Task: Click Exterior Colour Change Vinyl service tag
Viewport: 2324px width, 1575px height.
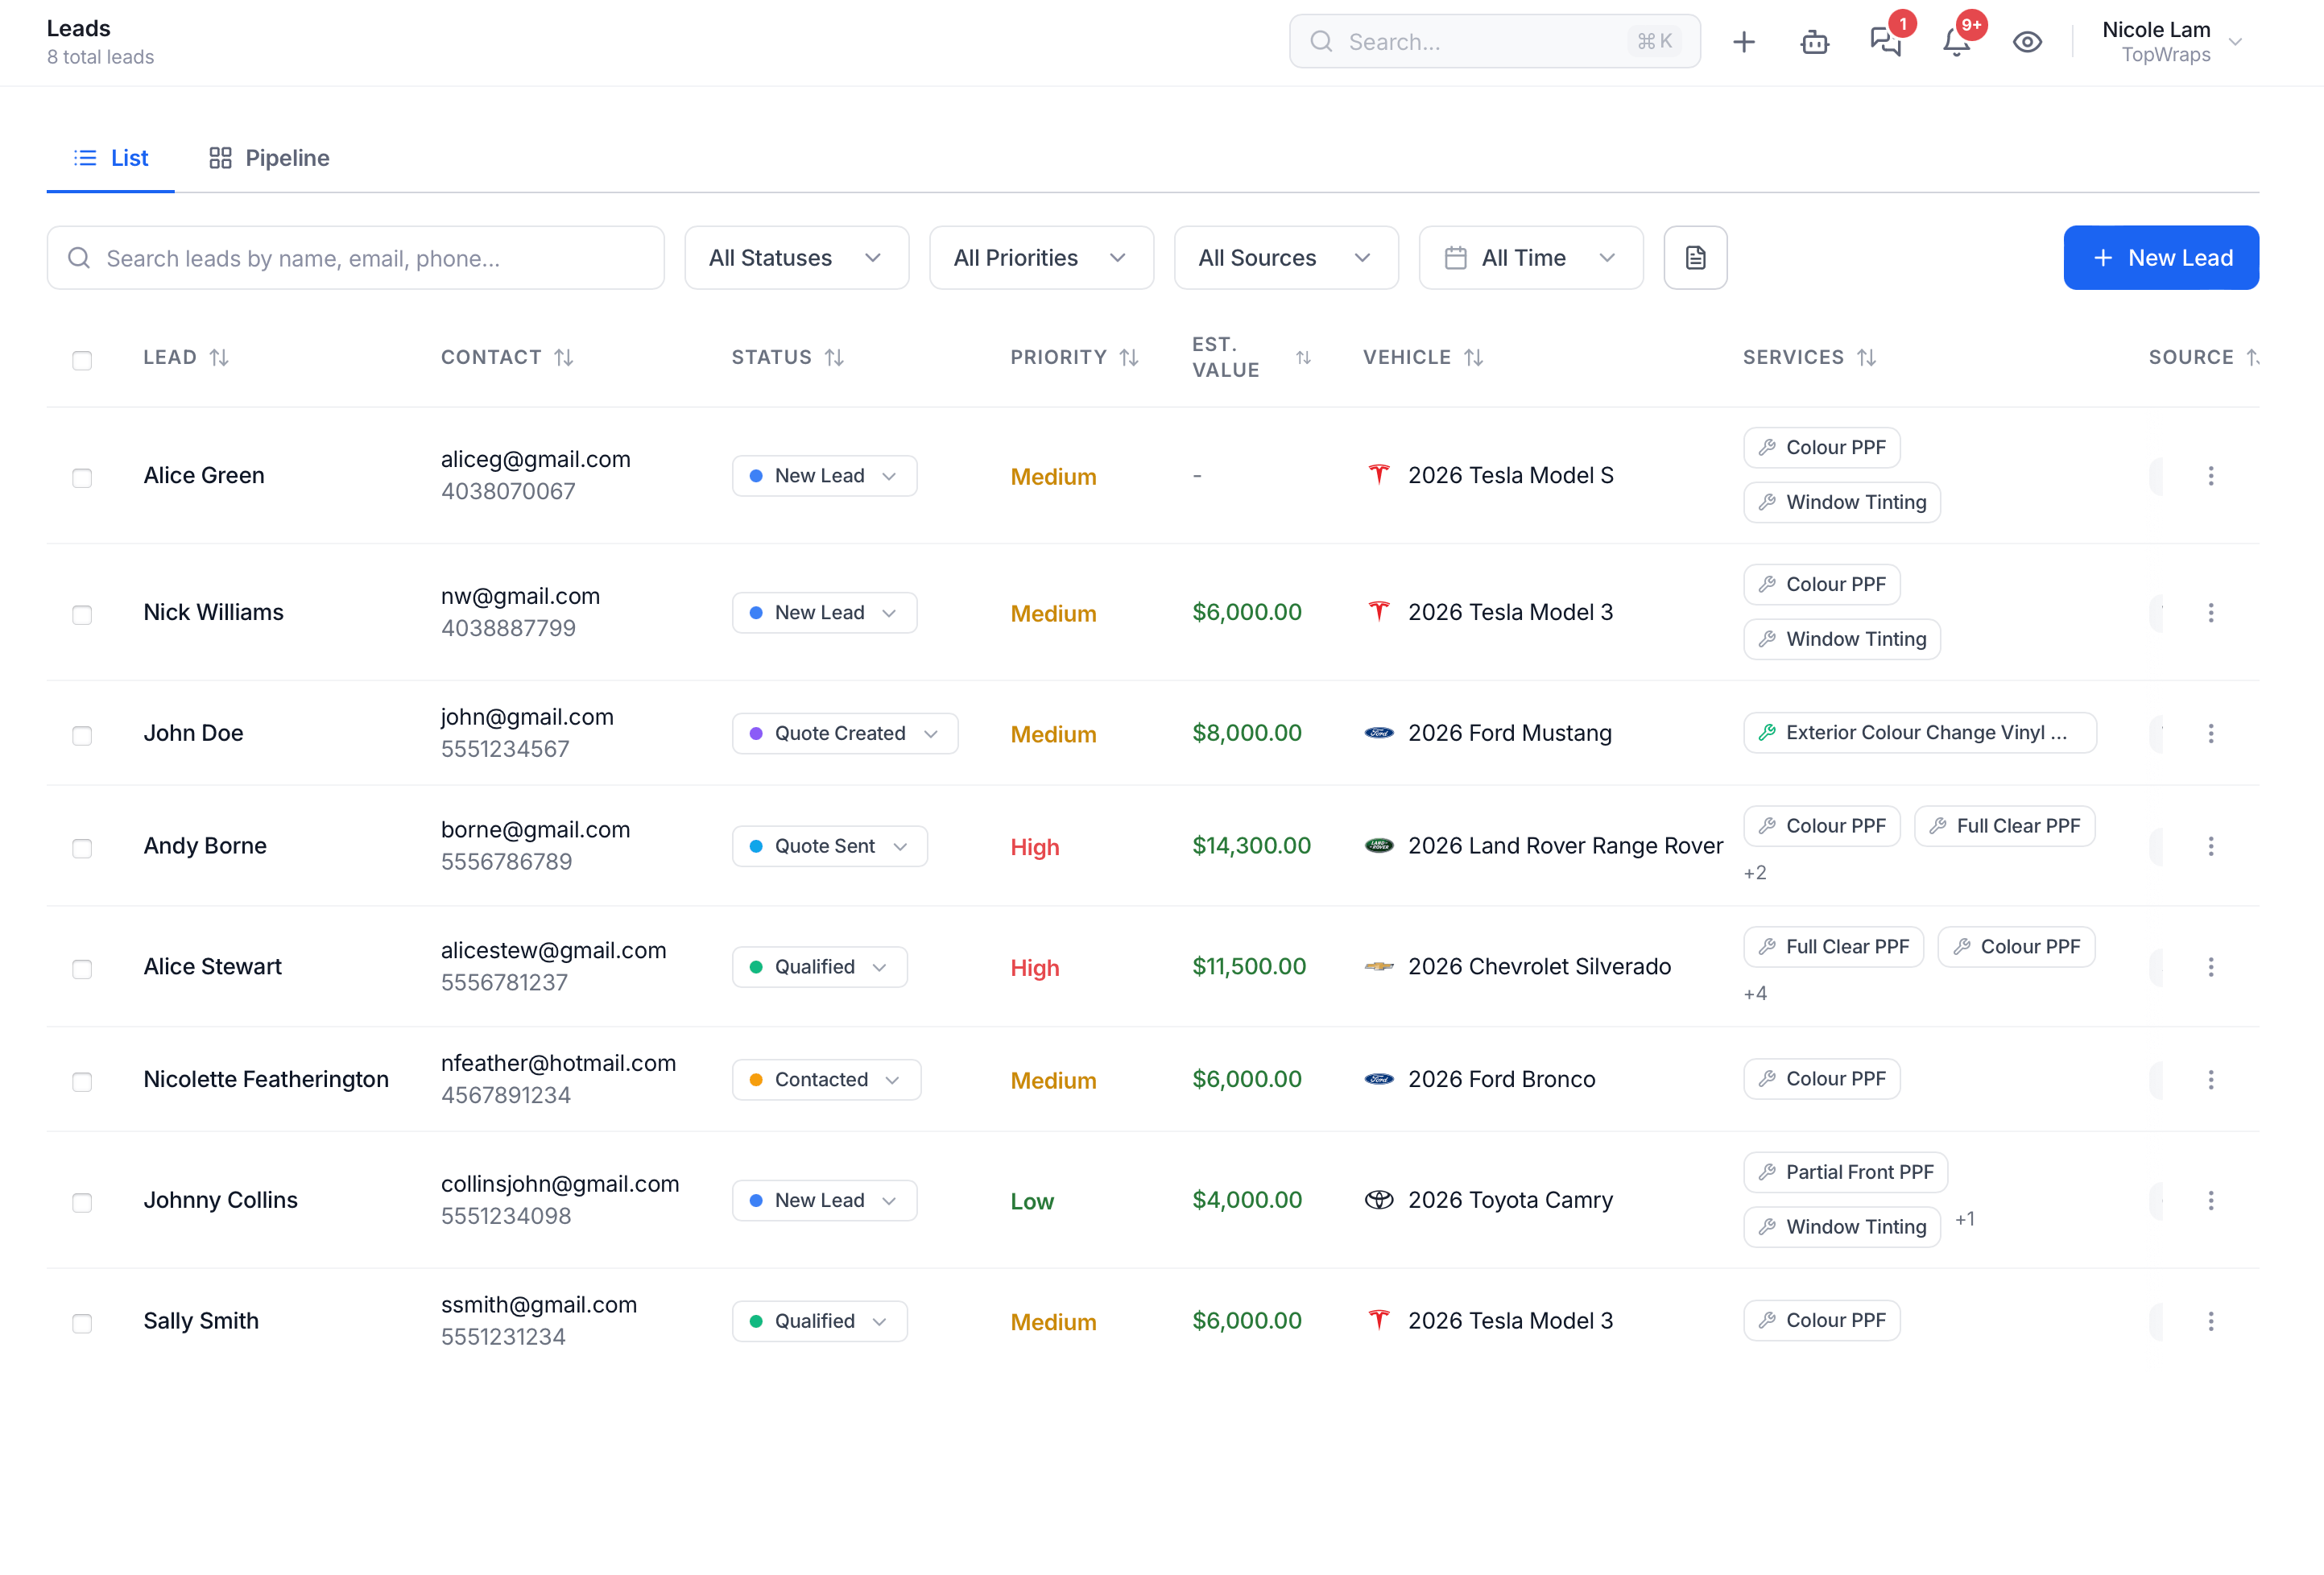Action: pos(1919,733)
